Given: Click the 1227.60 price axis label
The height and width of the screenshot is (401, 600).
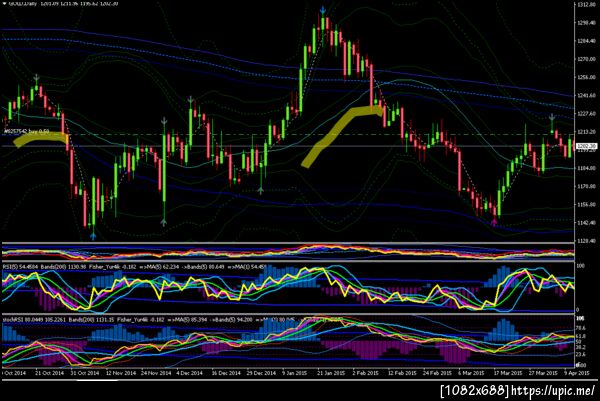Looking at the screenshot, I should (587, 114).
